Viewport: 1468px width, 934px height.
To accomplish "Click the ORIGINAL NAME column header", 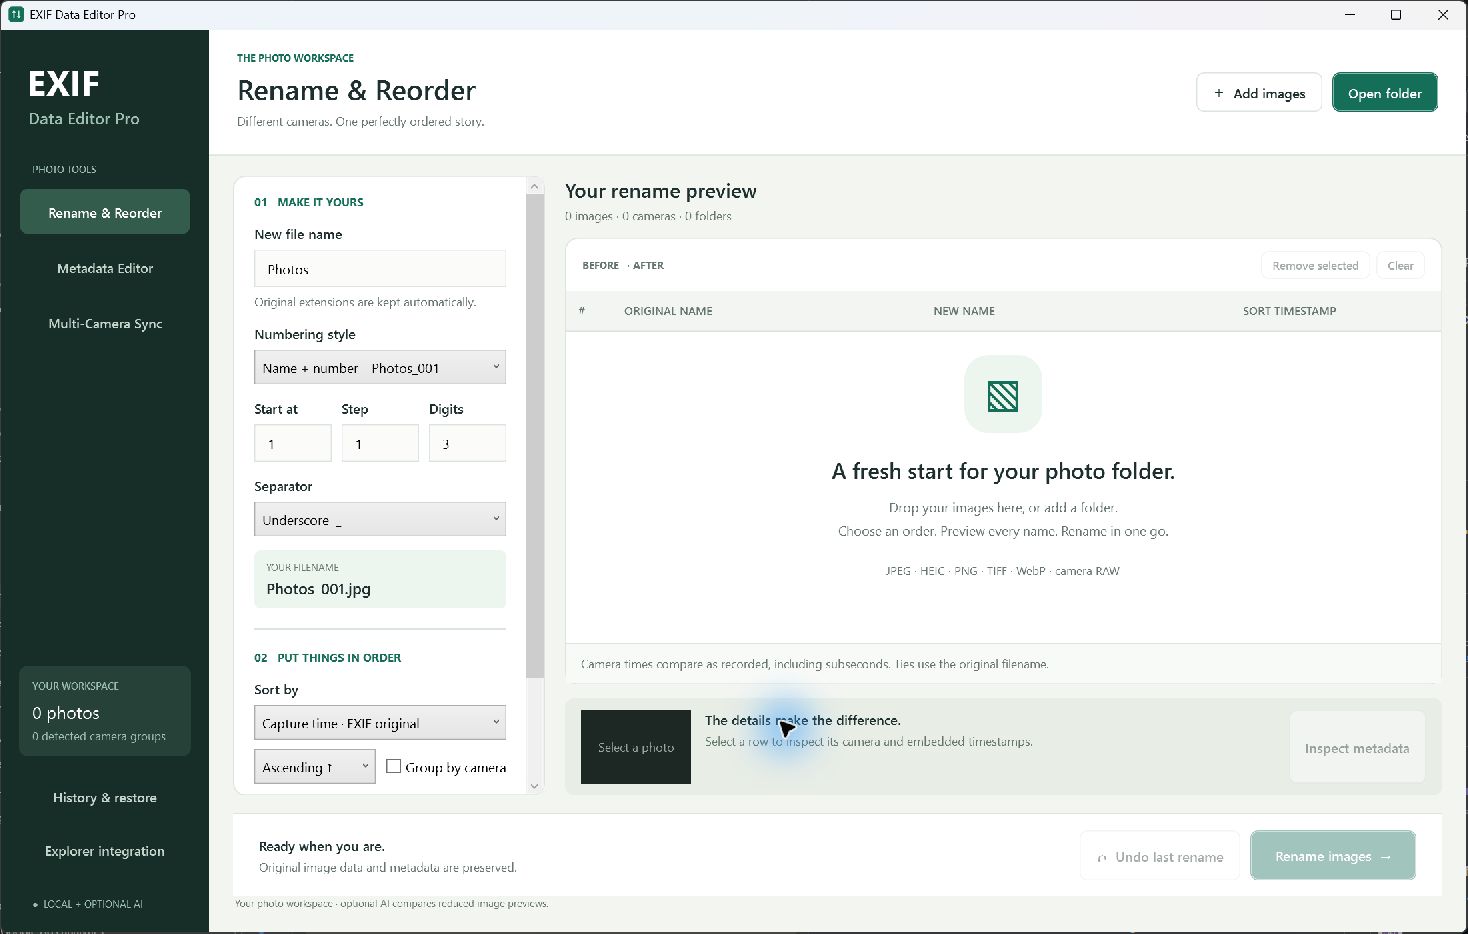I will tap(668, 311).
